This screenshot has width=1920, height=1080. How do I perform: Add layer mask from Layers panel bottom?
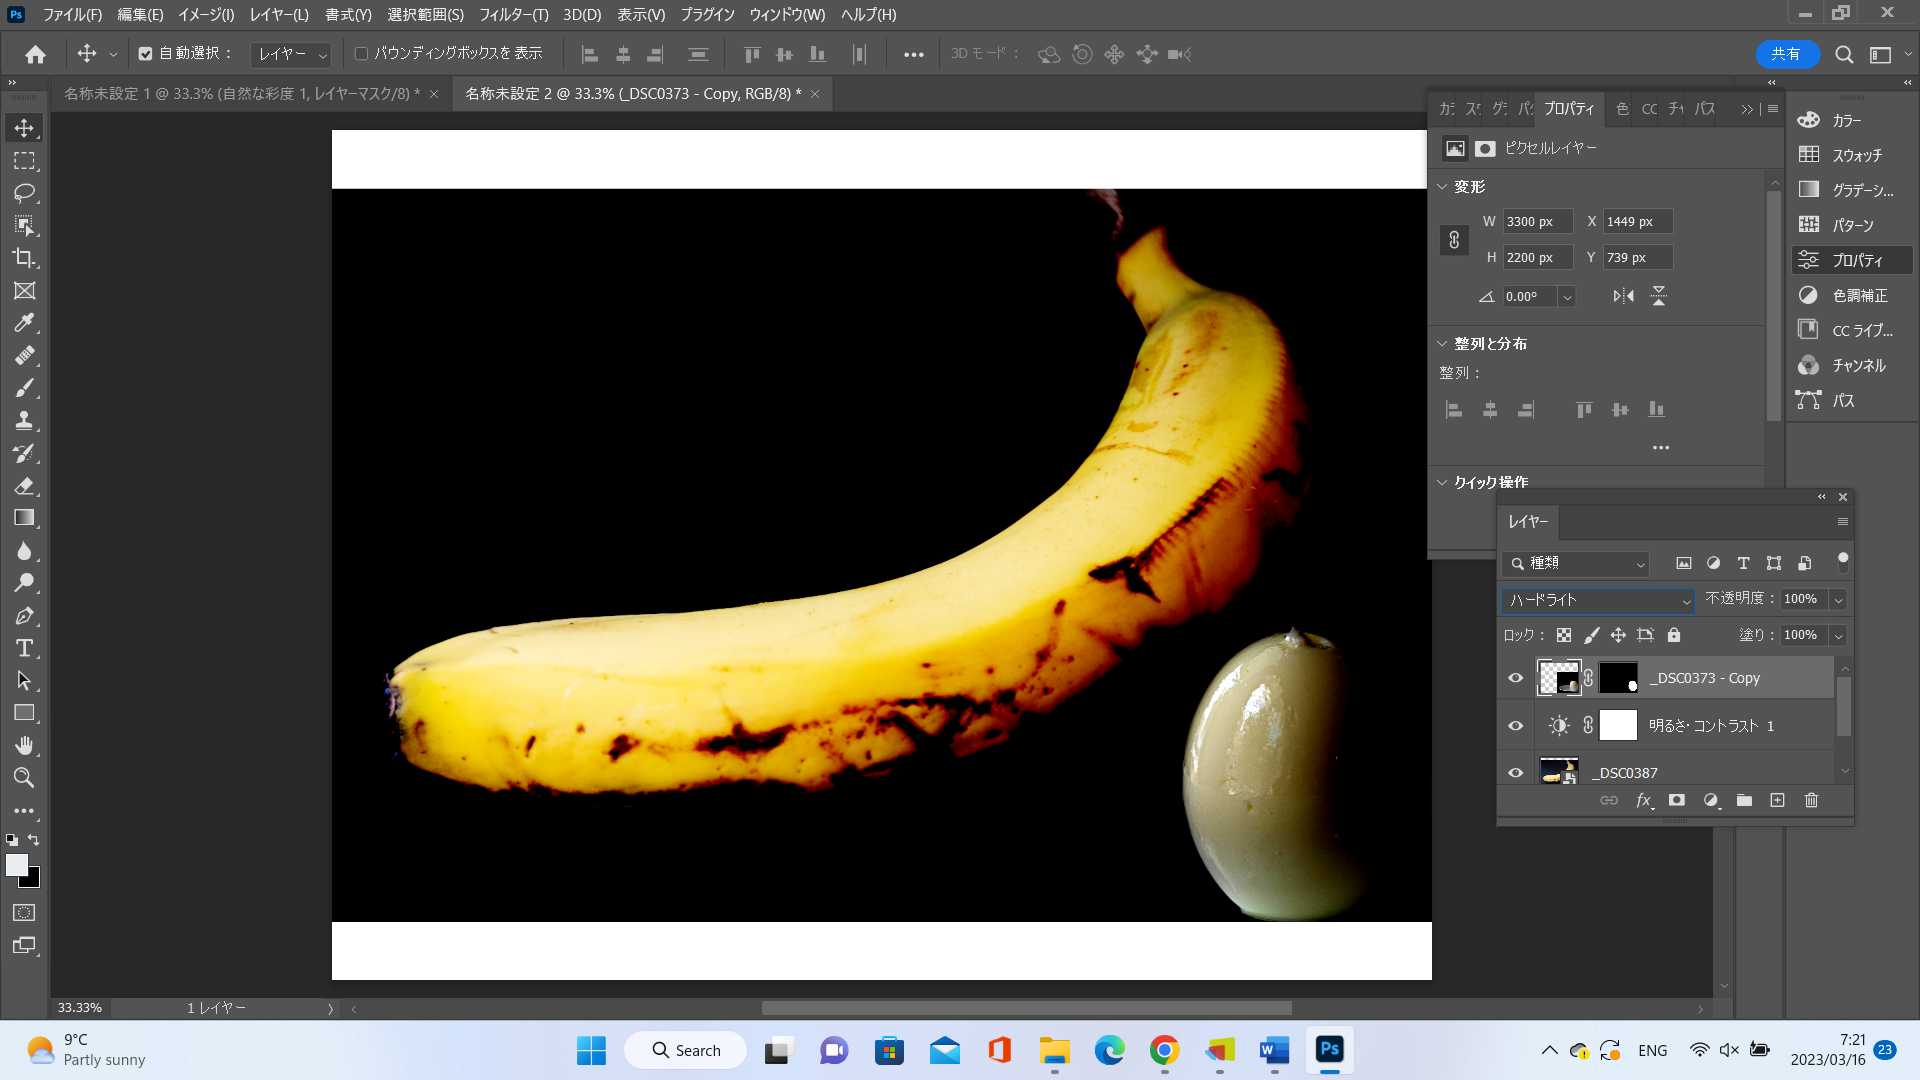pyautogui.click(x=1677, y=800)
